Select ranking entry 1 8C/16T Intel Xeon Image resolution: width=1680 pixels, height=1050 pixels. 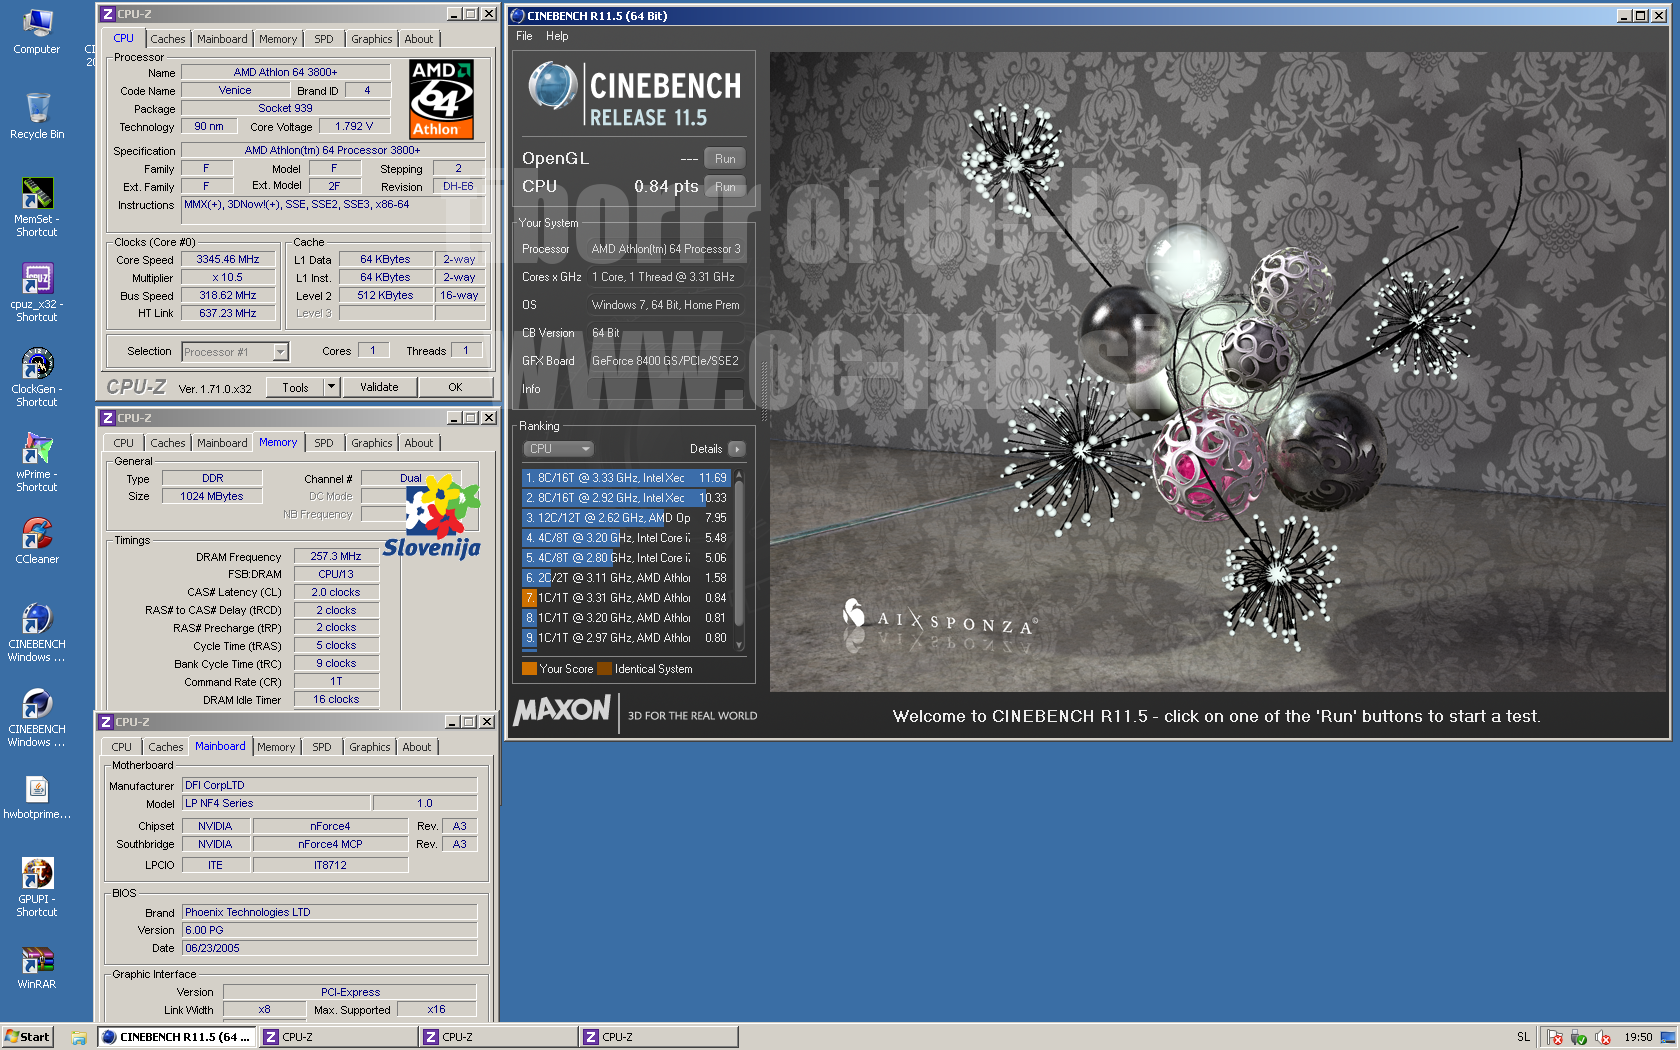click(x=627, y=478)
